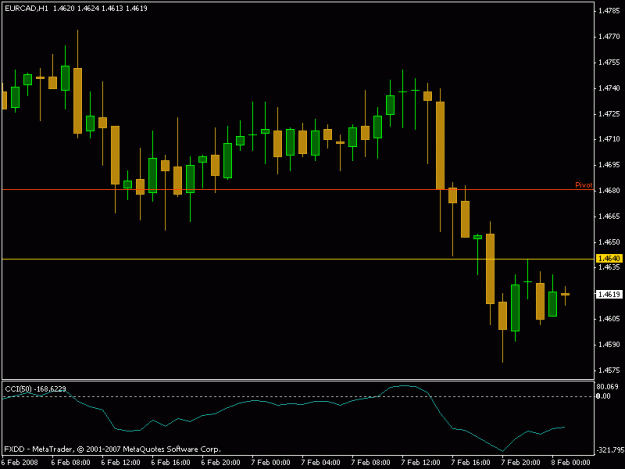The width and height of the screenshot is (625, 469).
Task: Click the 1.4710 price scale value
Action: click(609, 139)
